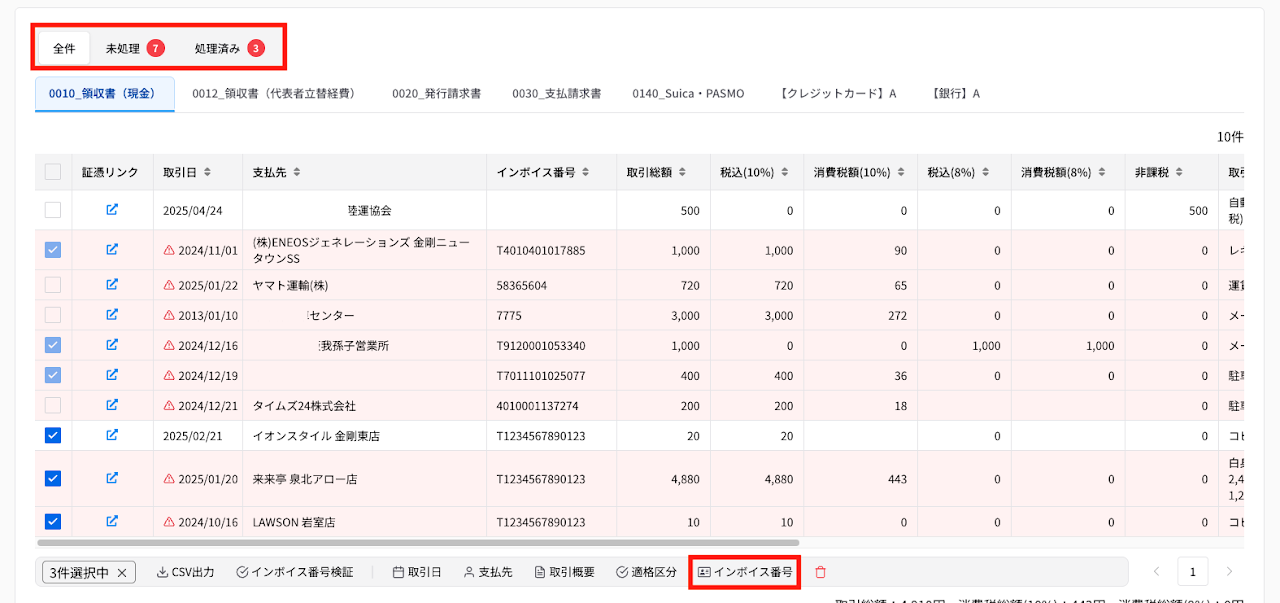Open evidence link for the 2025/04/24 row
This screenshot has width=1280, height=603.
tap(112, 210)
